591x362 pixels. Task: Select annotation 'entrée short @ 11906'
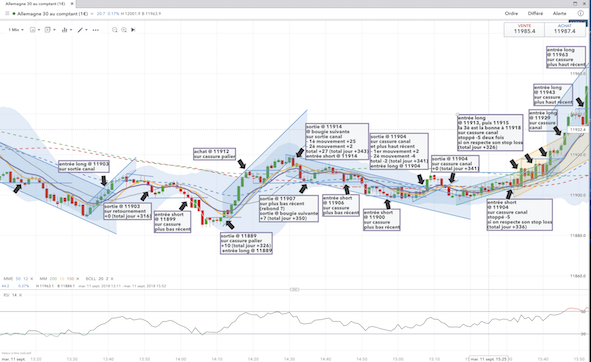341,205
